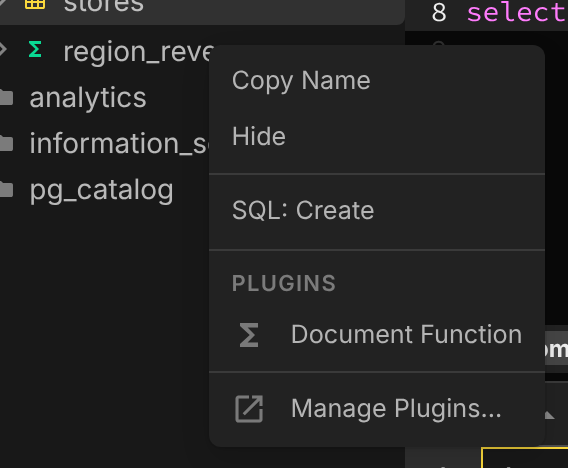Viewport: 568px width, 468px height.
Task: Click line number 8 in the editor gutter
Action: pos(439,13)
